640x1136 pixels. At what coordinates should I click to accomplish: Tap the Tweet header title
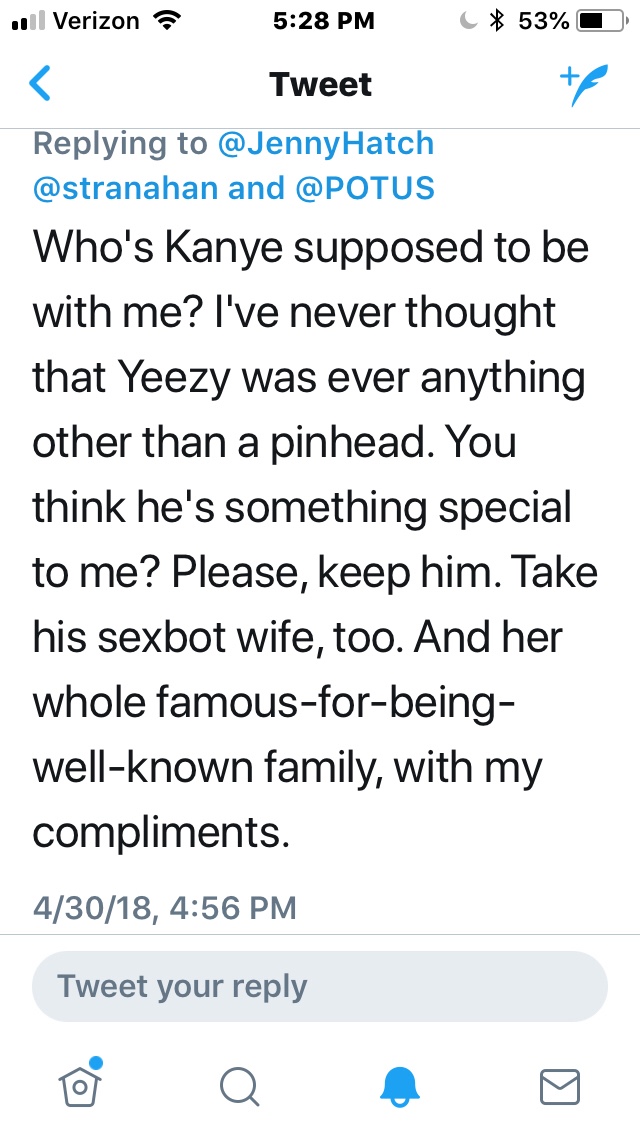coord(320,85)
